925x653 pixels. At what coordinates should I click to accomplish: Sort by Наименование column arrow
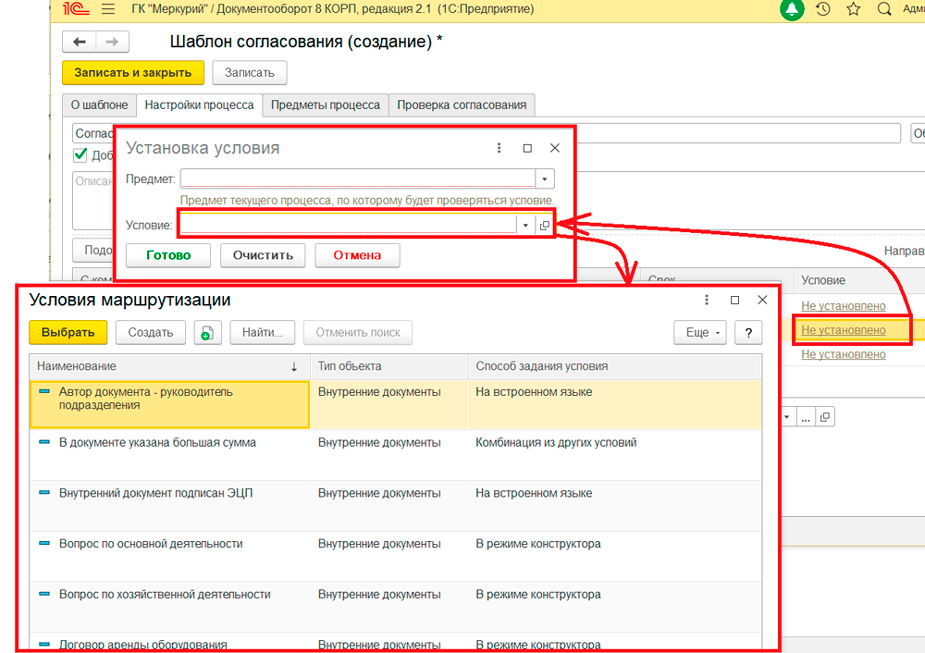point(294,367)
